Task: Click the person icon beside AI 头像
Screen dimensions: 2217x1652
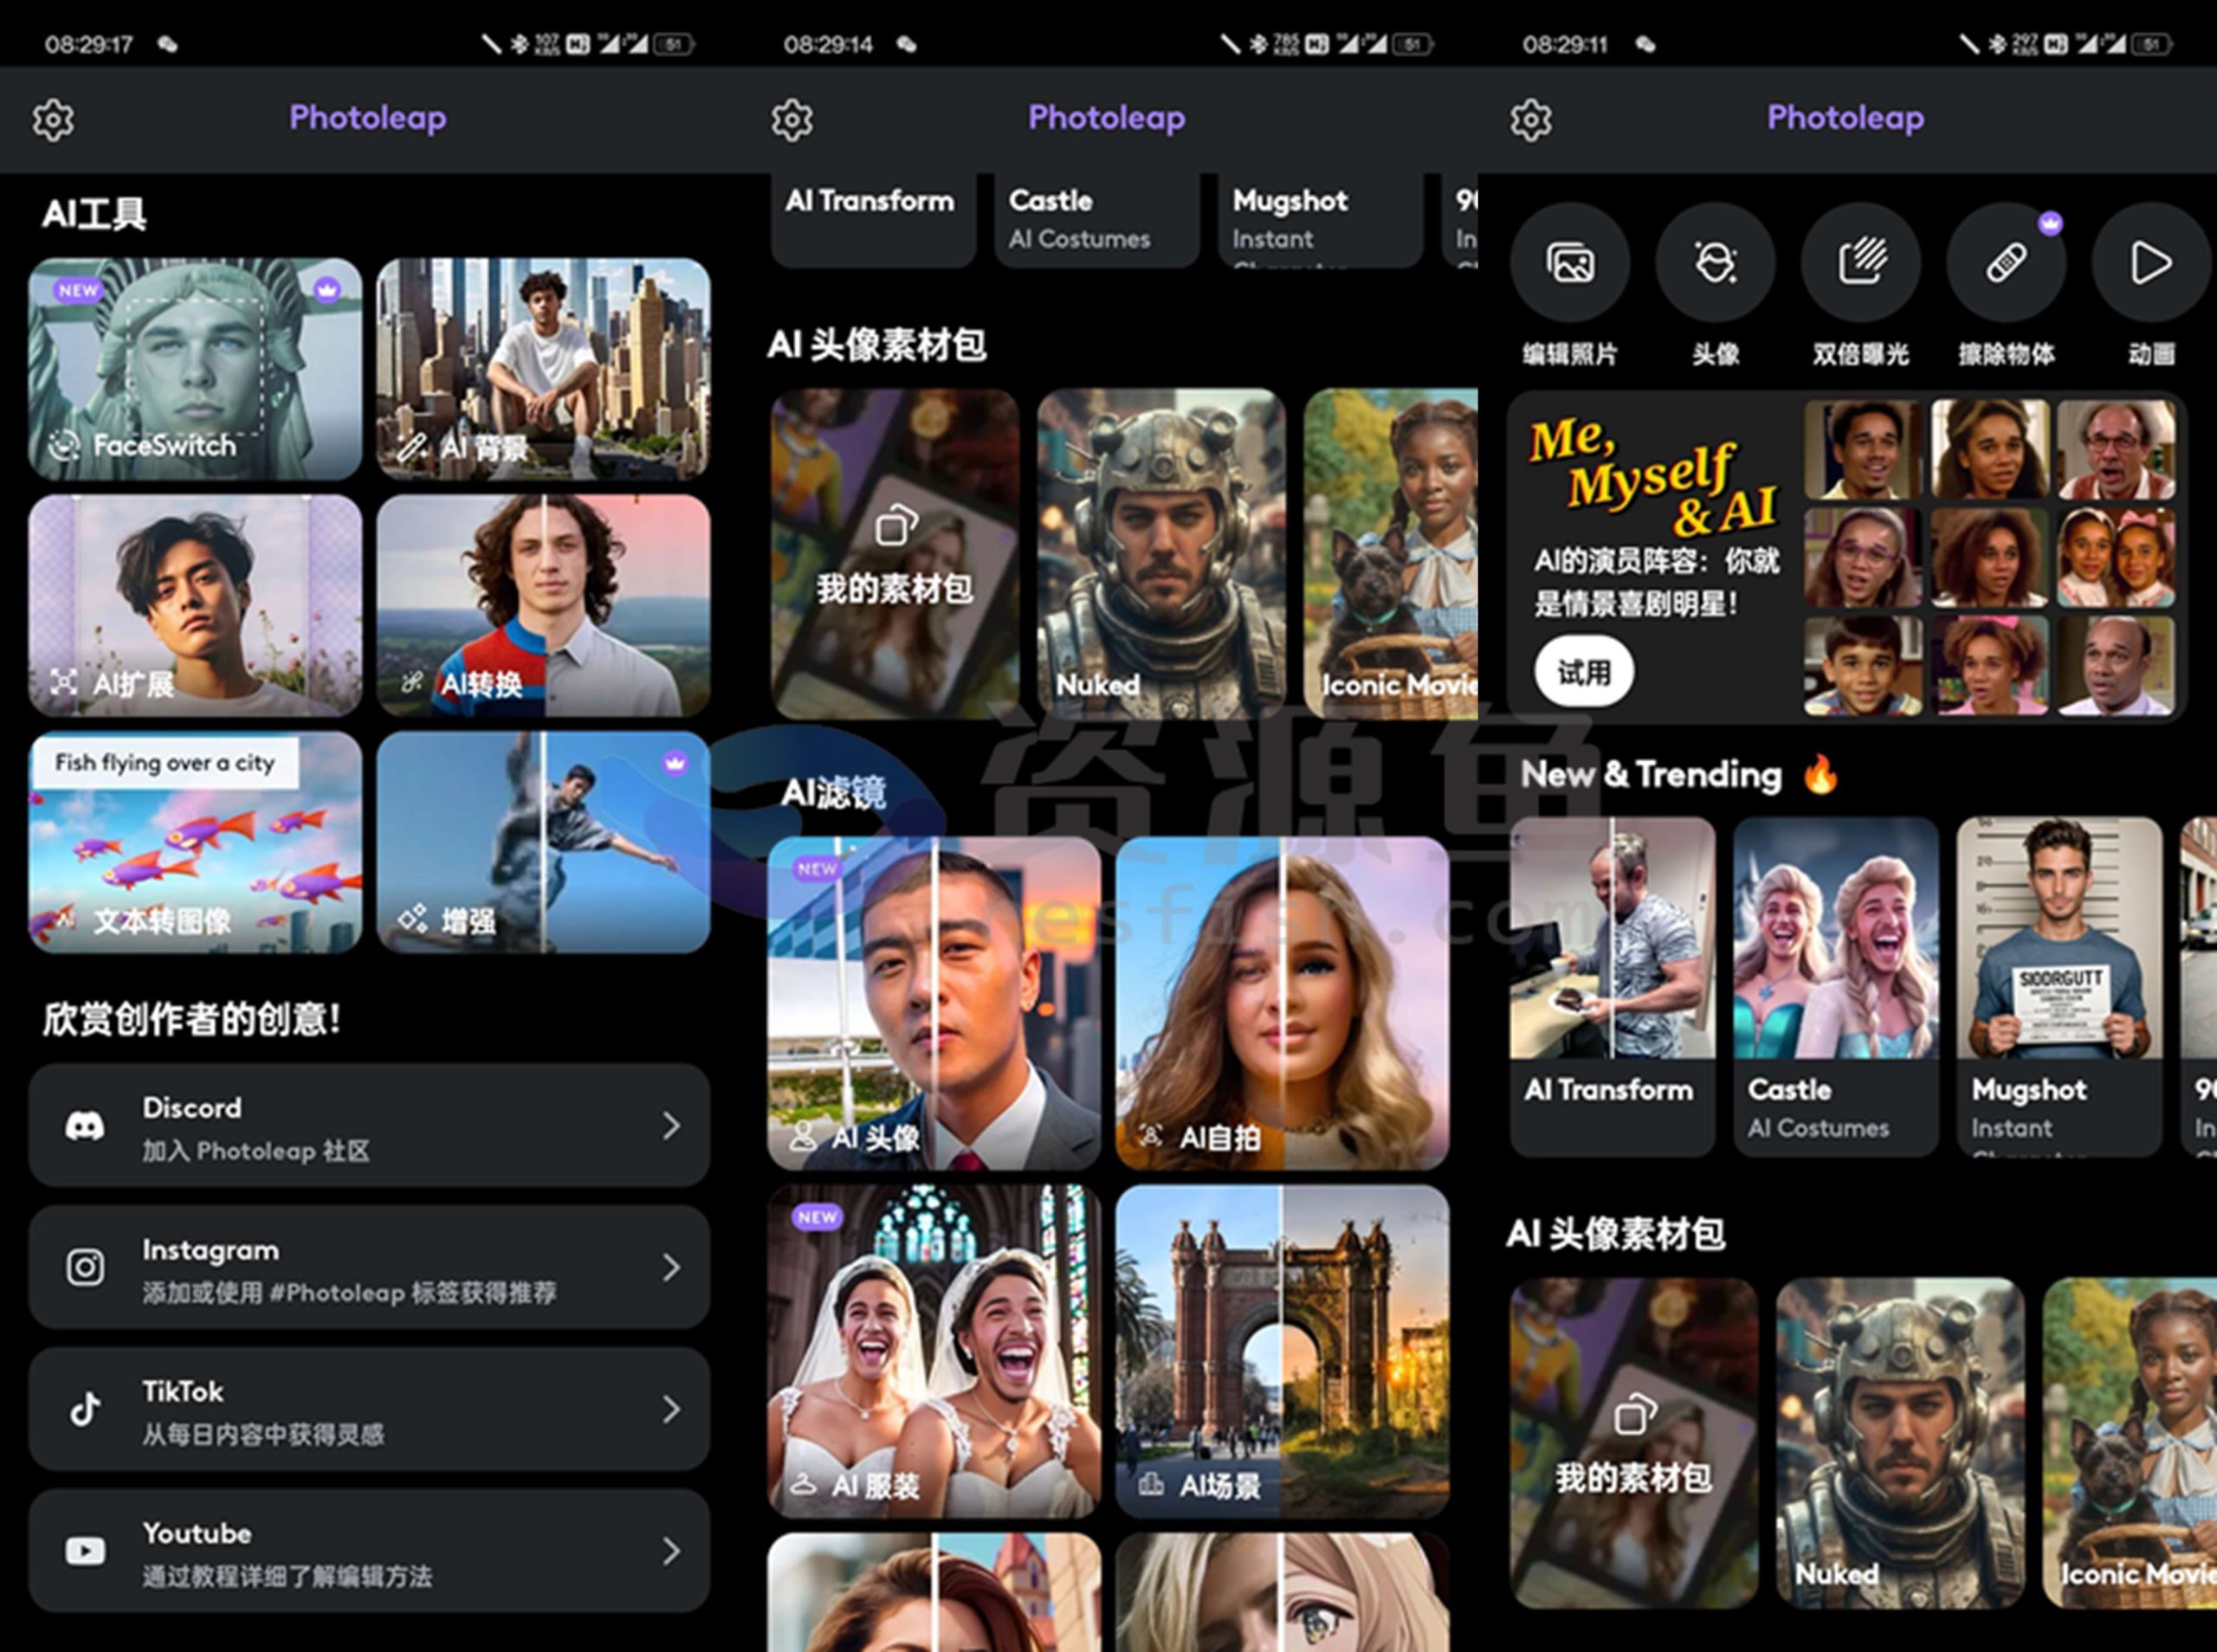Action: [x=802, y=1136]
